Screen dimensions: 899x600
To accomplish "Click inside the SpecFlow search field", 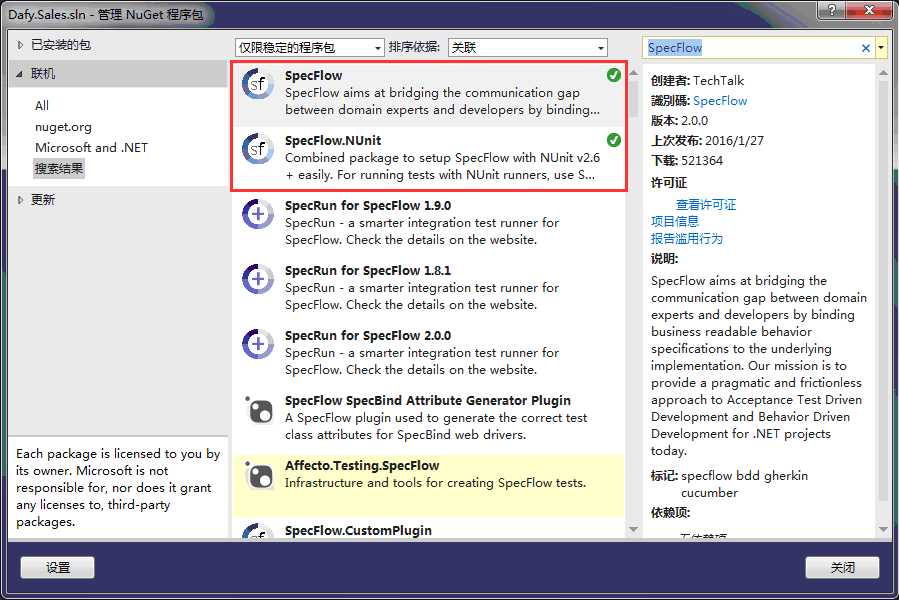I will click(751, 48).
